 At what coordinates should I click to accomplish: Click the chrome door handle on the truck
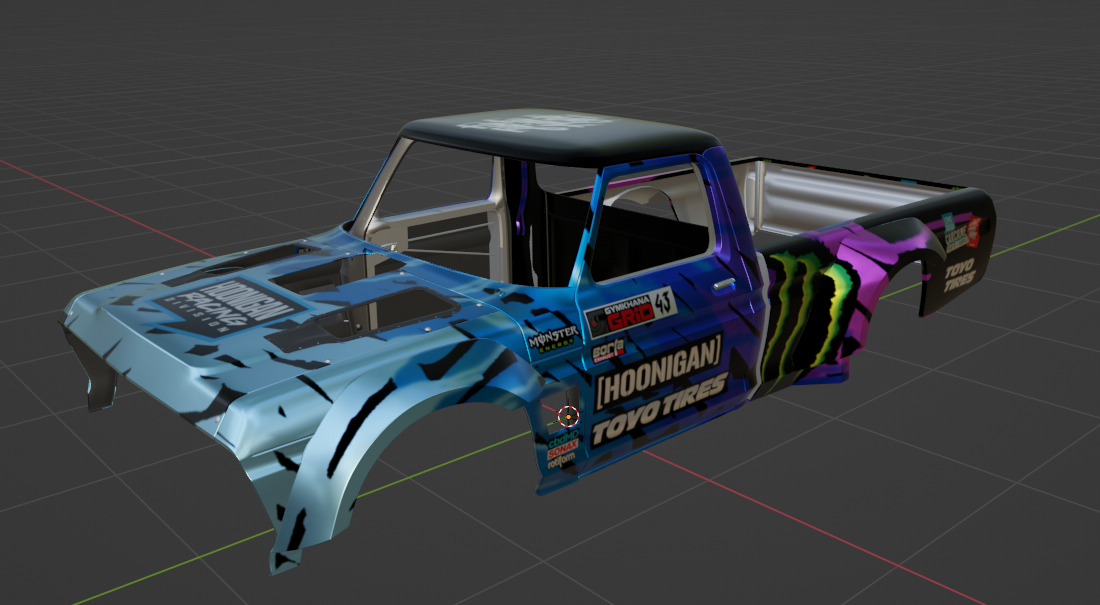[x=723, y=284]
